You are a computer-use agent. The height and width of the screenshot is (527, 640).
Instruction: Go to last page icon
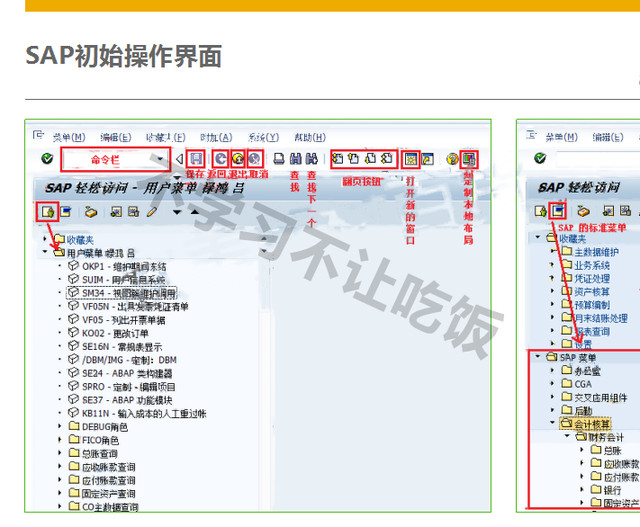click(x=387, y=158)
